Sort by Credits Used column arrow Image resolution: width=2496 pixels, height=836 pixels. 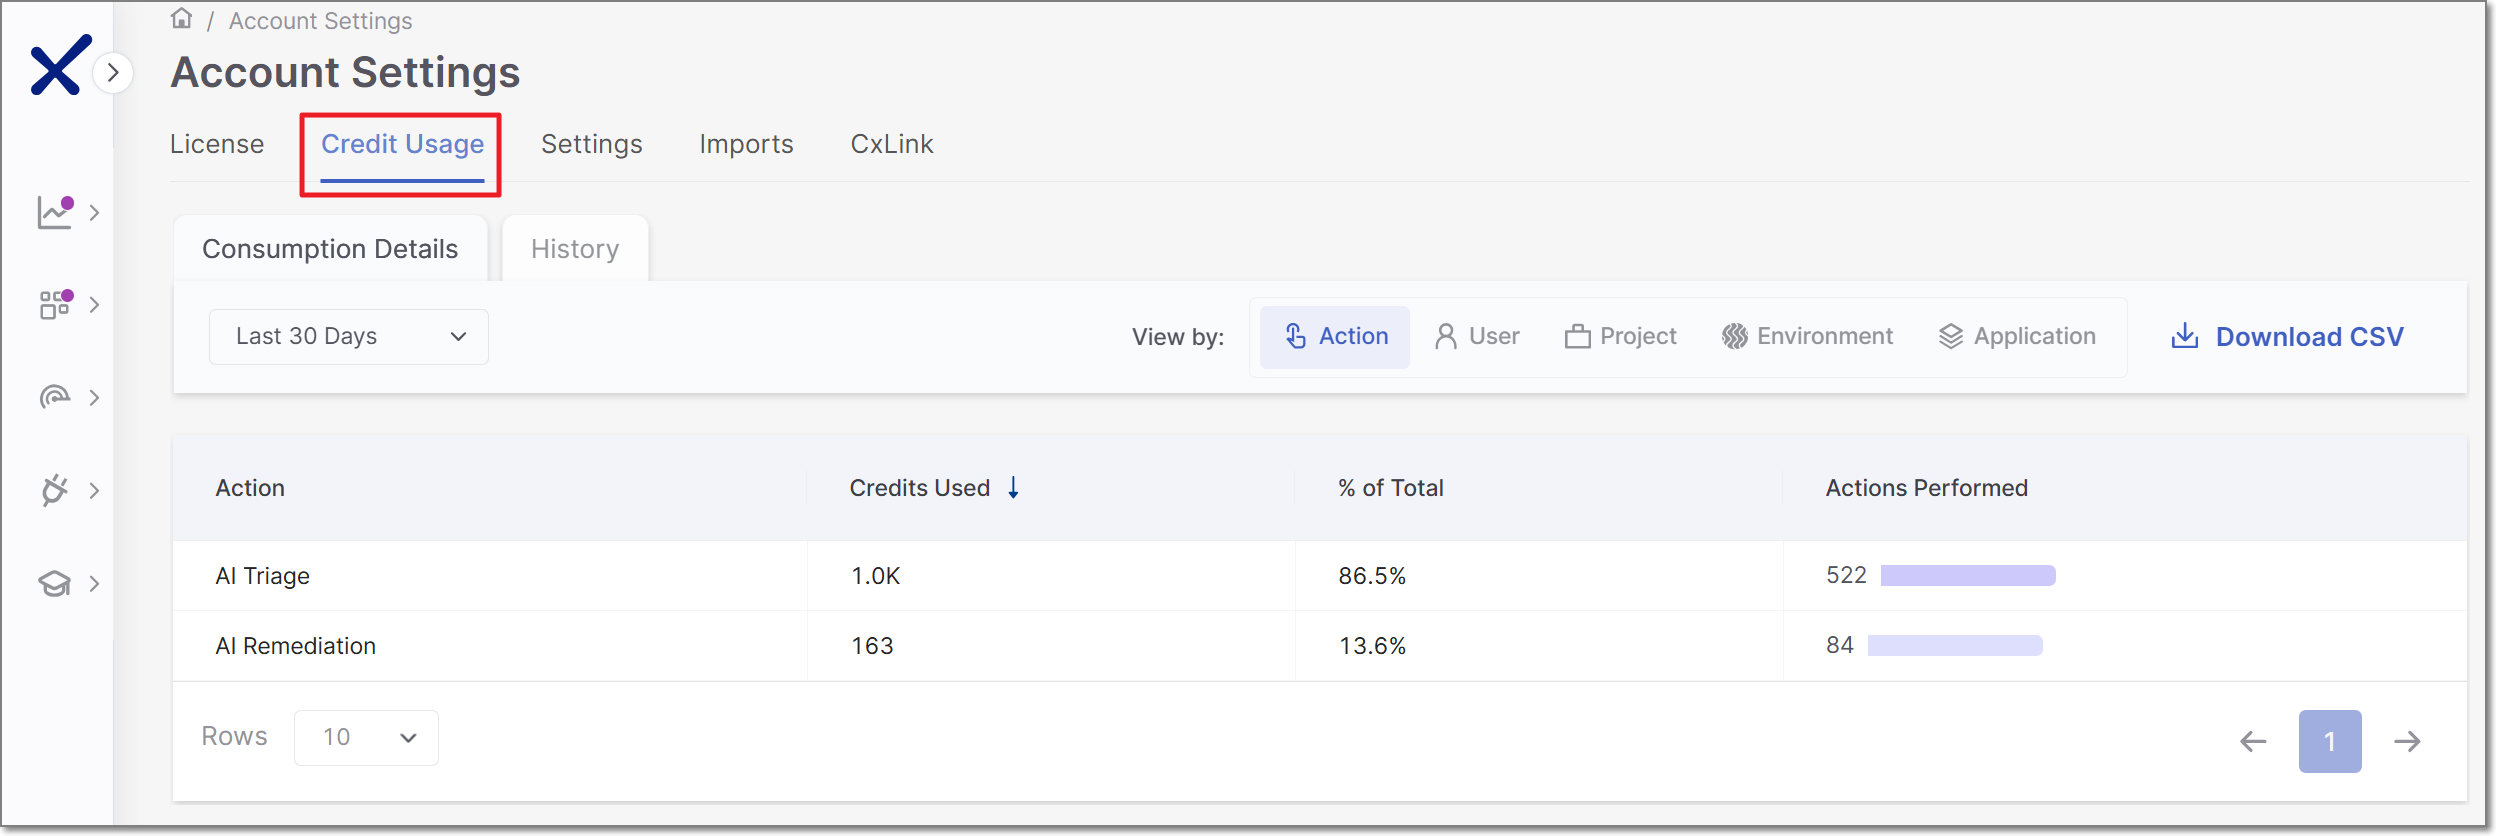tap(1013, 487)
